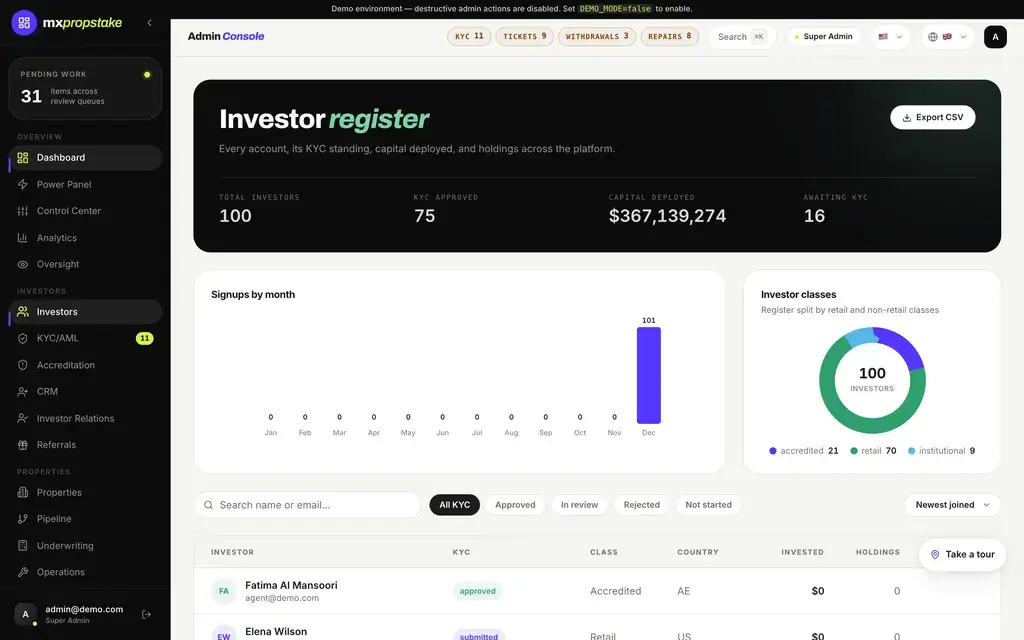Screen dimensions: 1024x640
Task: Click the accredited legend color dot
Action: pyautogui.click(x=773, y=451)
